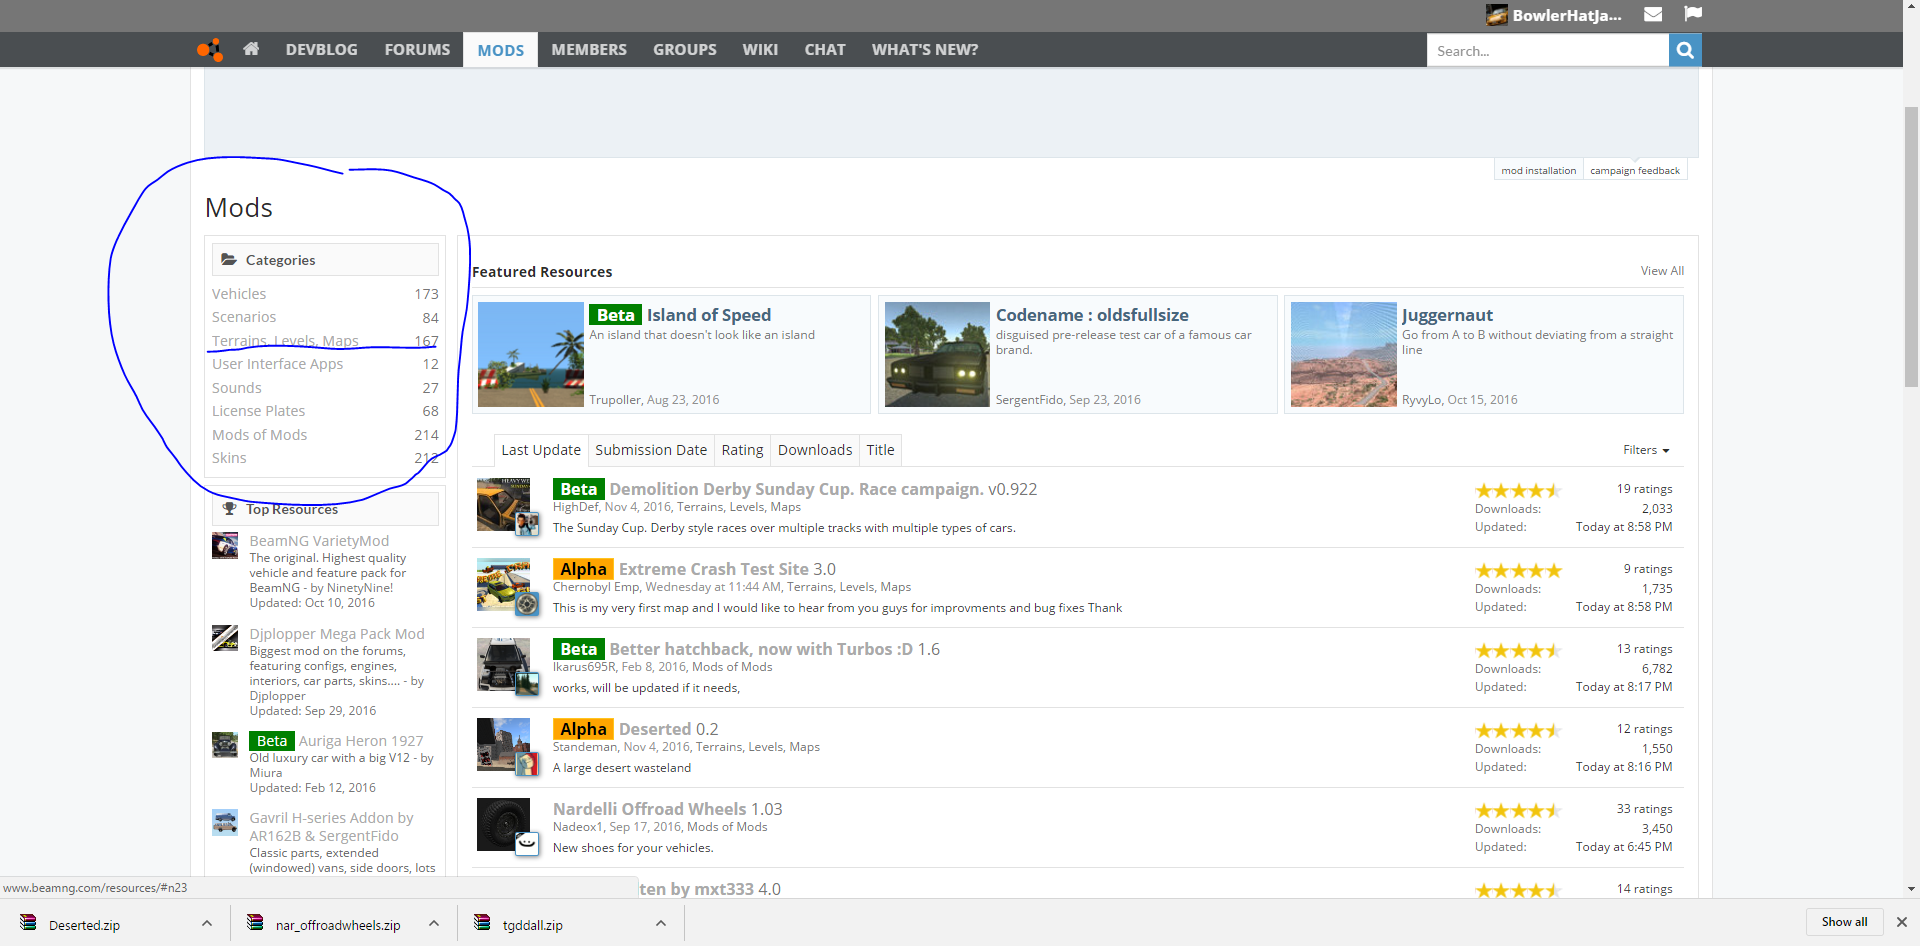Viewport: 1920px width, 946px height.
Task: Click Deserted resource thumbnail
Action: click(x=503, y=744)
